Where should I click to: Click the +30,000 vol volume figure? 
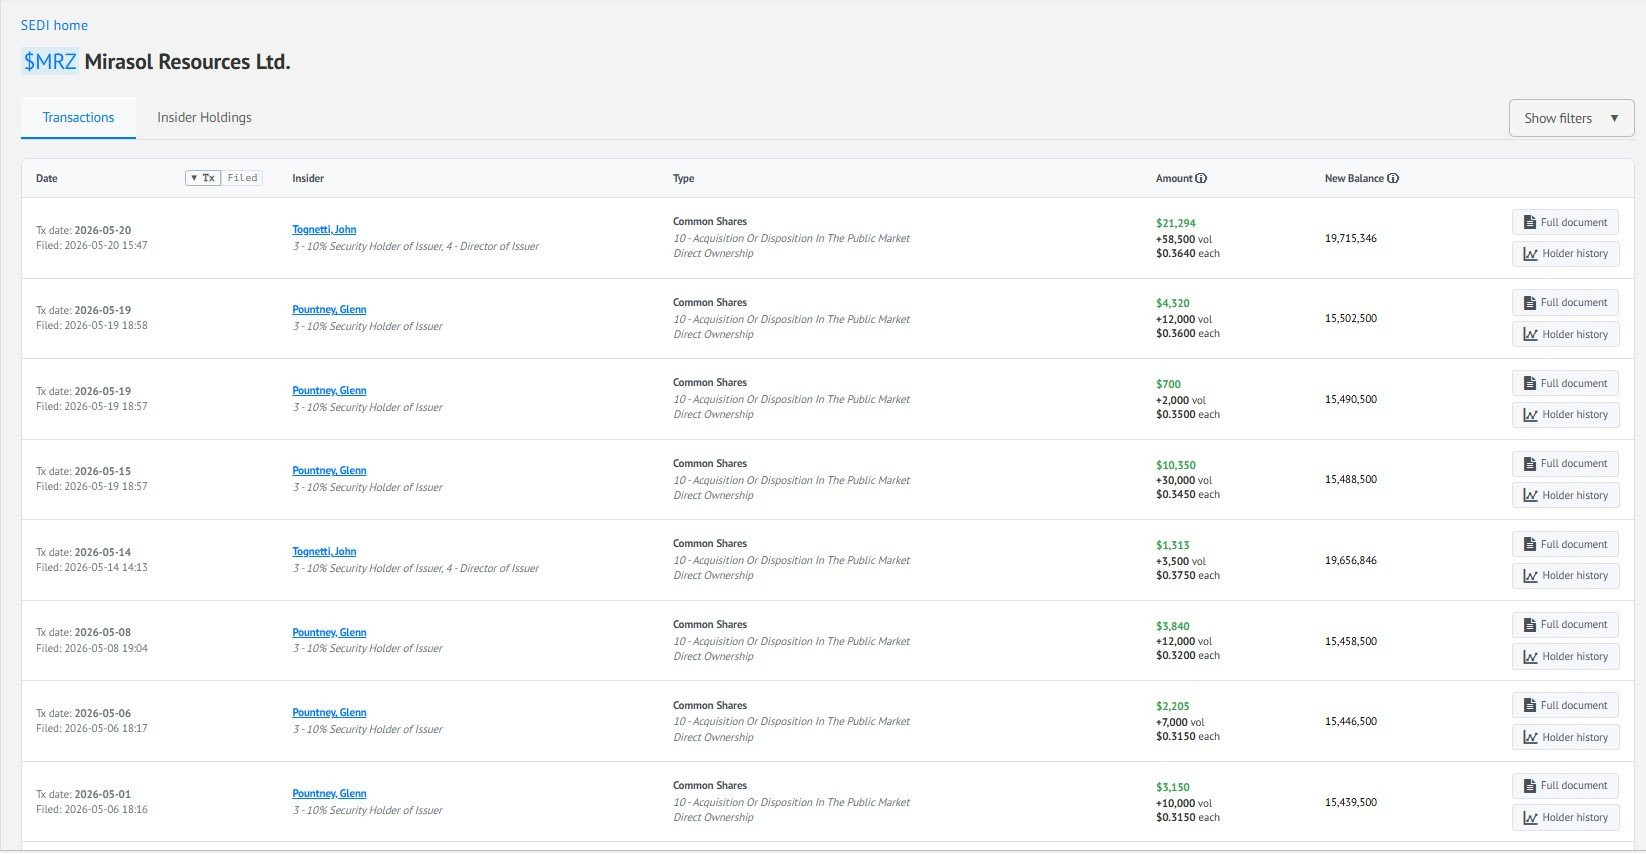point(1184,480)
